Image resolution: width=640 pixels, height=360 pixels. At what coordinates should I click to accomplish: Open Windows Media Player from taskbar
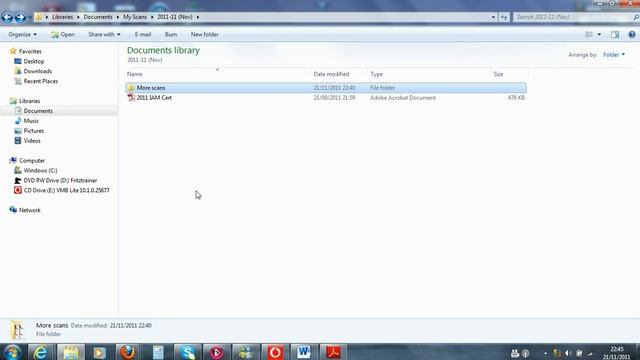(99, 352)
